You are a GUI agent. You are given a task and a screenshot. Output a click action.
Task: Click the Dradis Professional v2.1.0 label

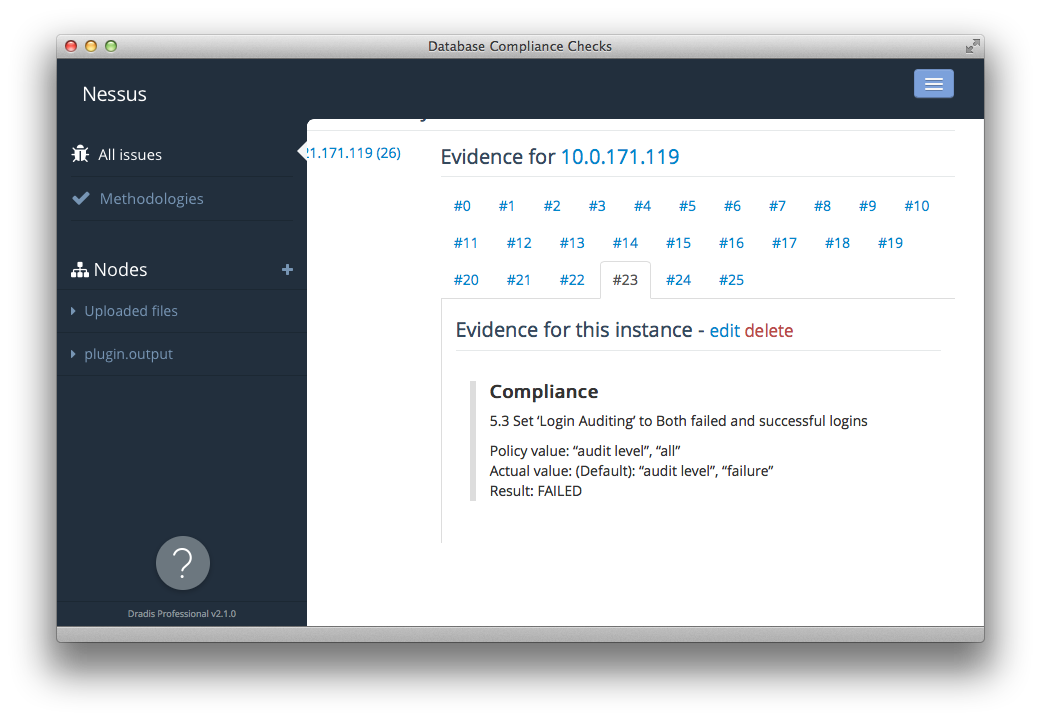click(x=182, y=613)
